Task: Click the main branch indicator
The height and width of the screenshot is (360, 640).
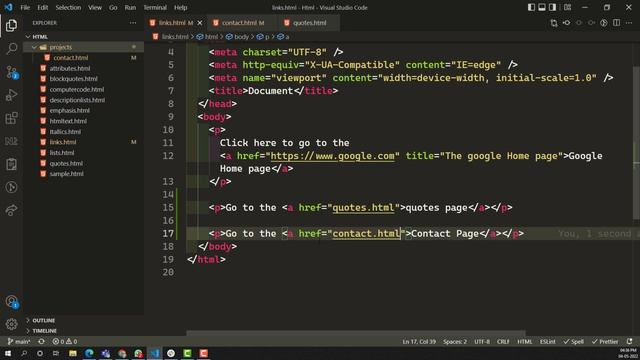Action: click(19, 341)
